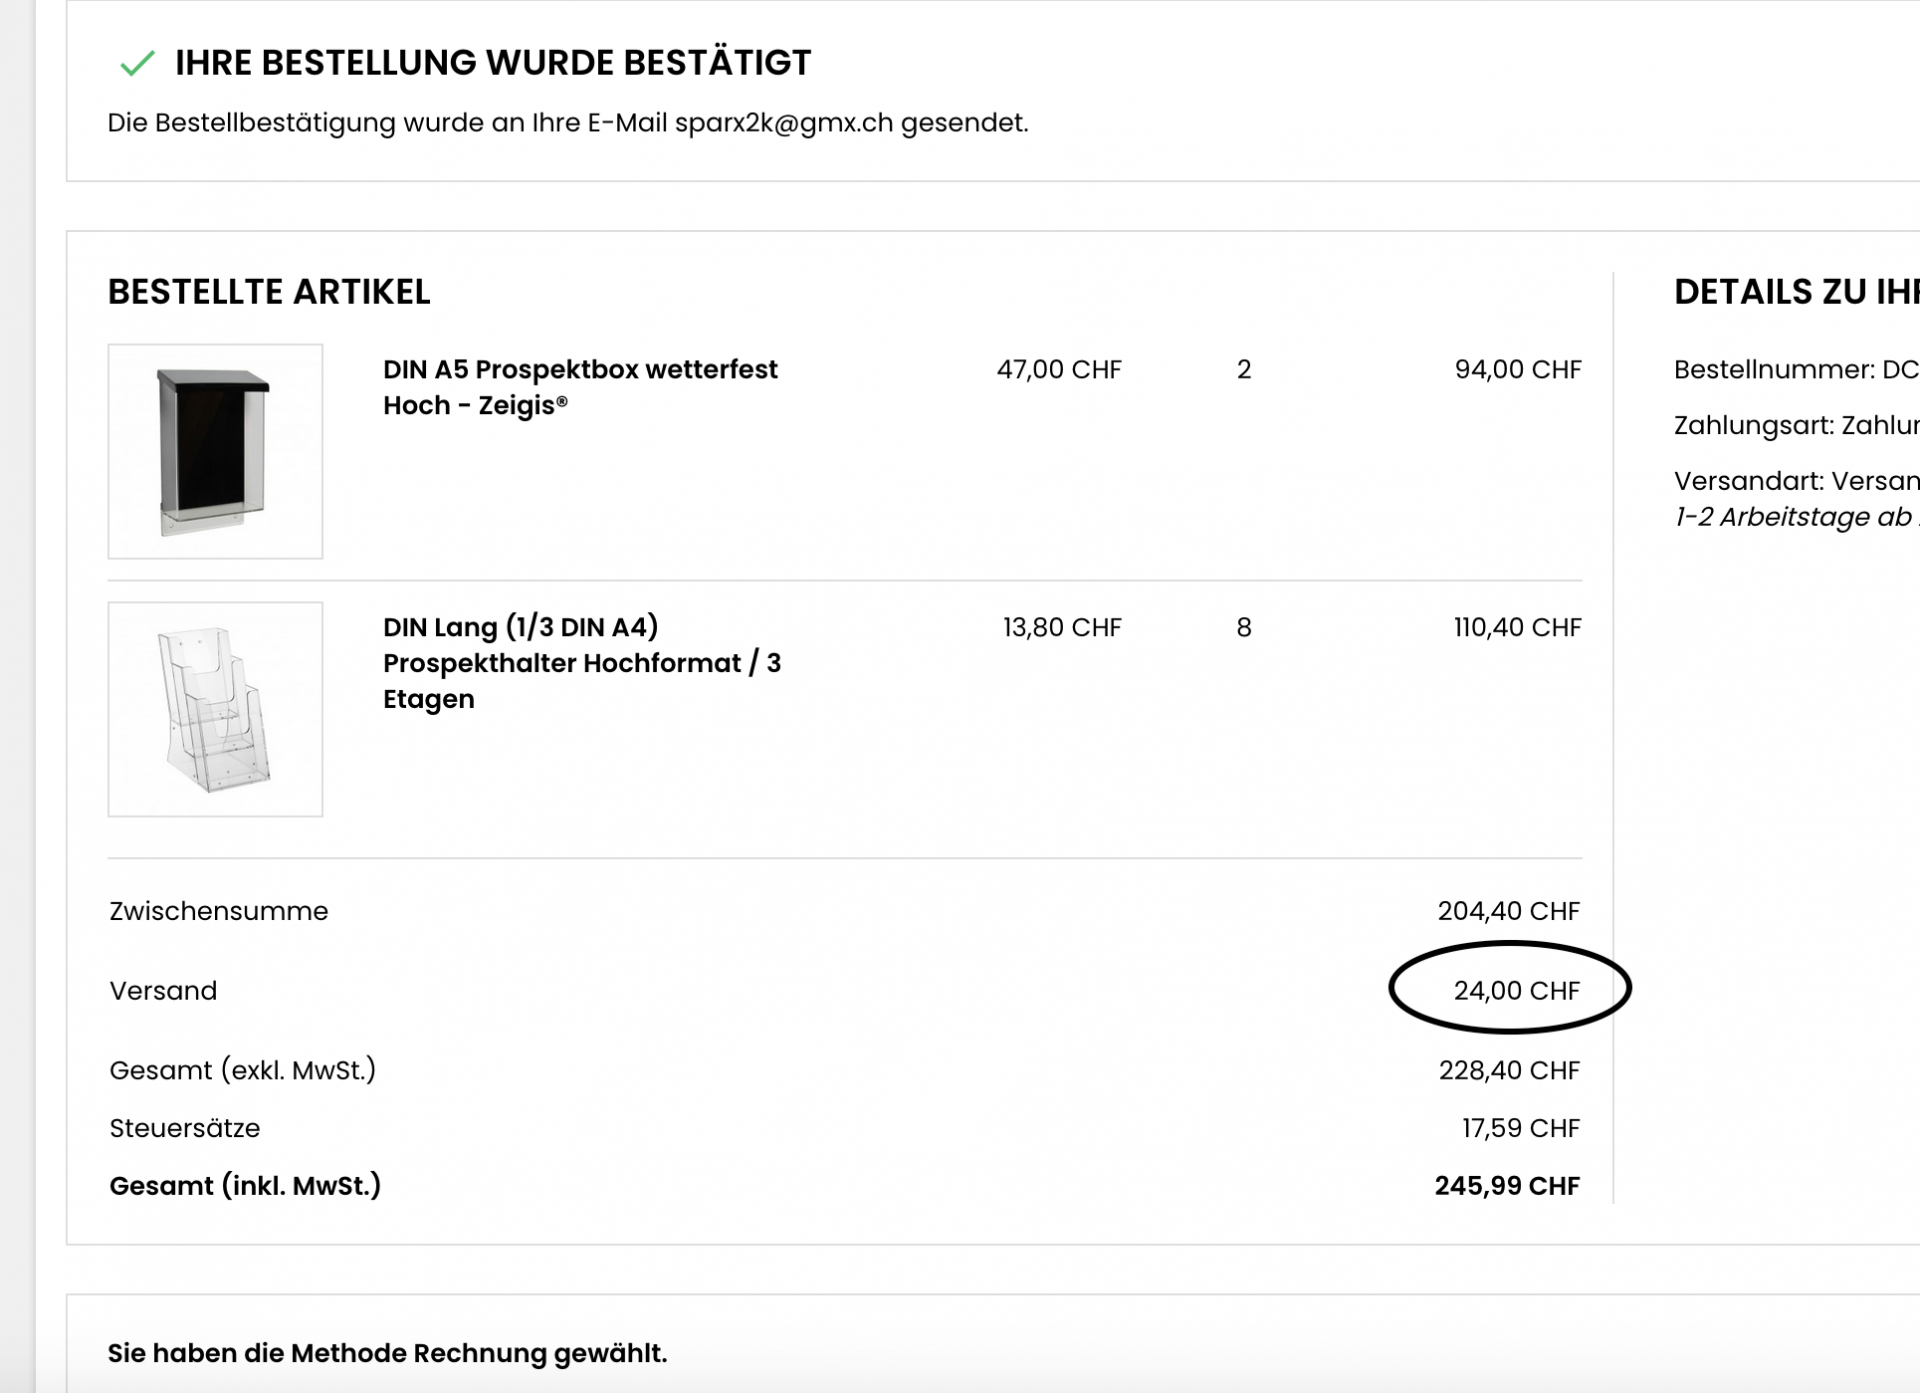Click the 94,00 CHF line total
The height and width of the screenshot is (1393, 1920).
pyautogui.click(x=1517, y=369)
